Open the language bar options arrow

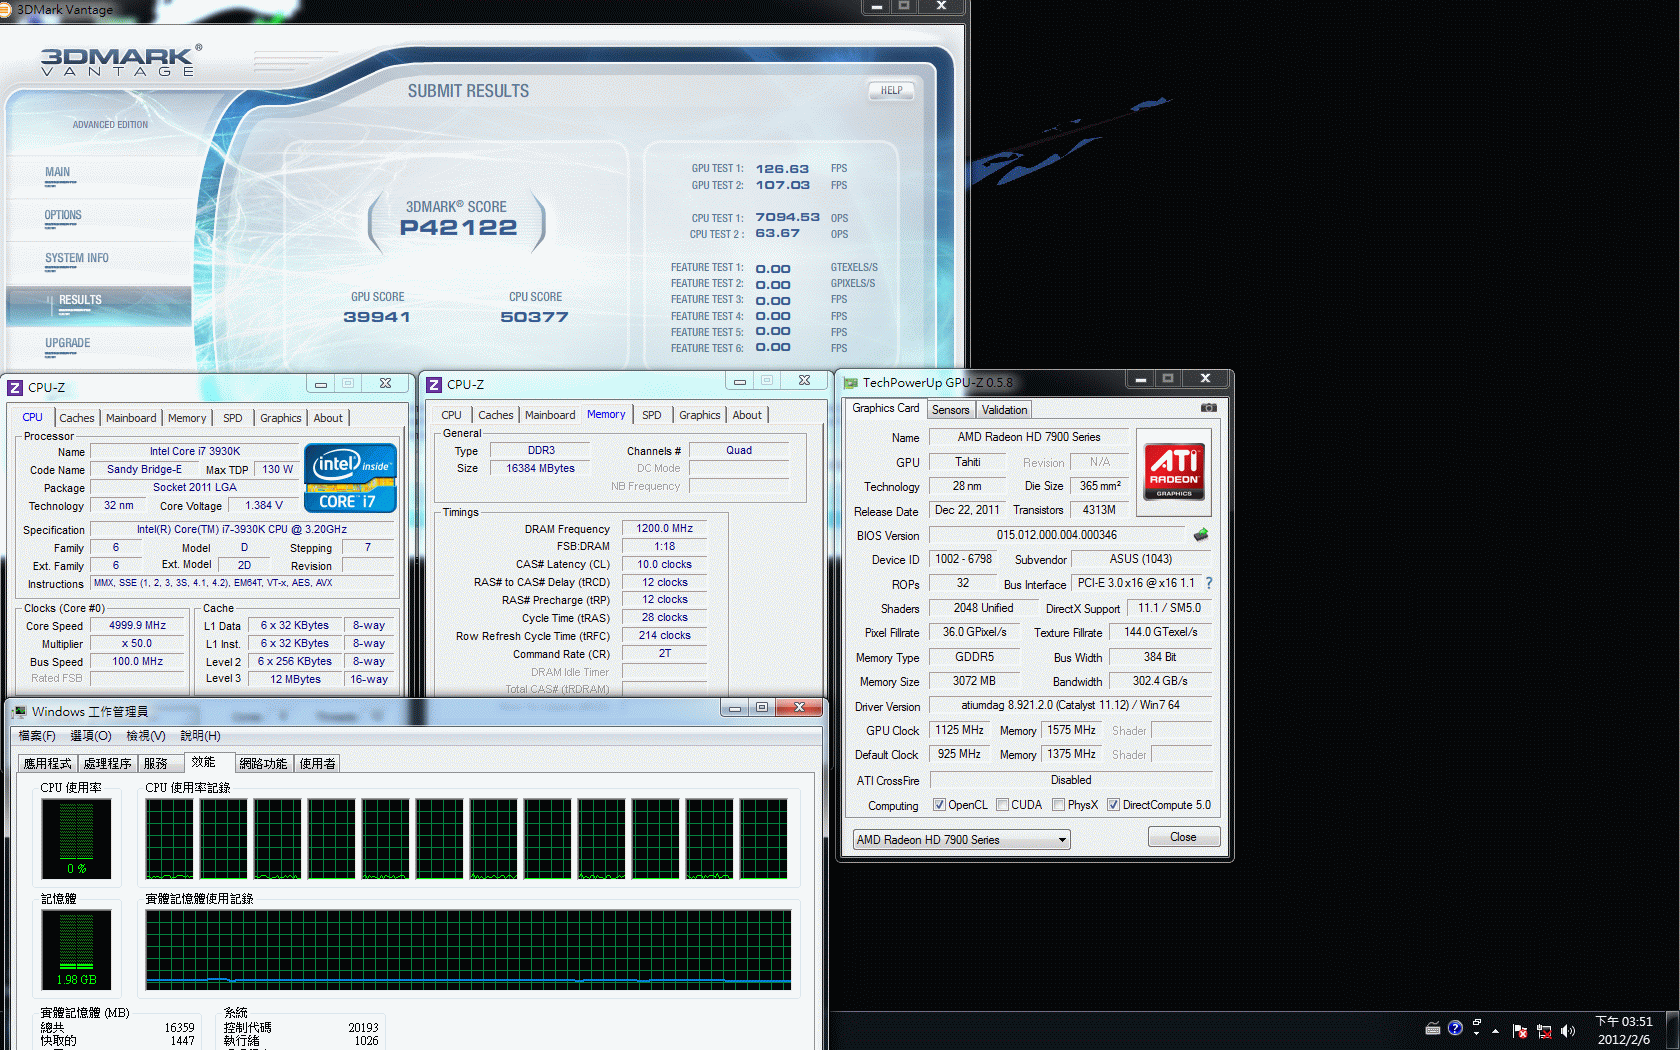click(1477, 1034)
